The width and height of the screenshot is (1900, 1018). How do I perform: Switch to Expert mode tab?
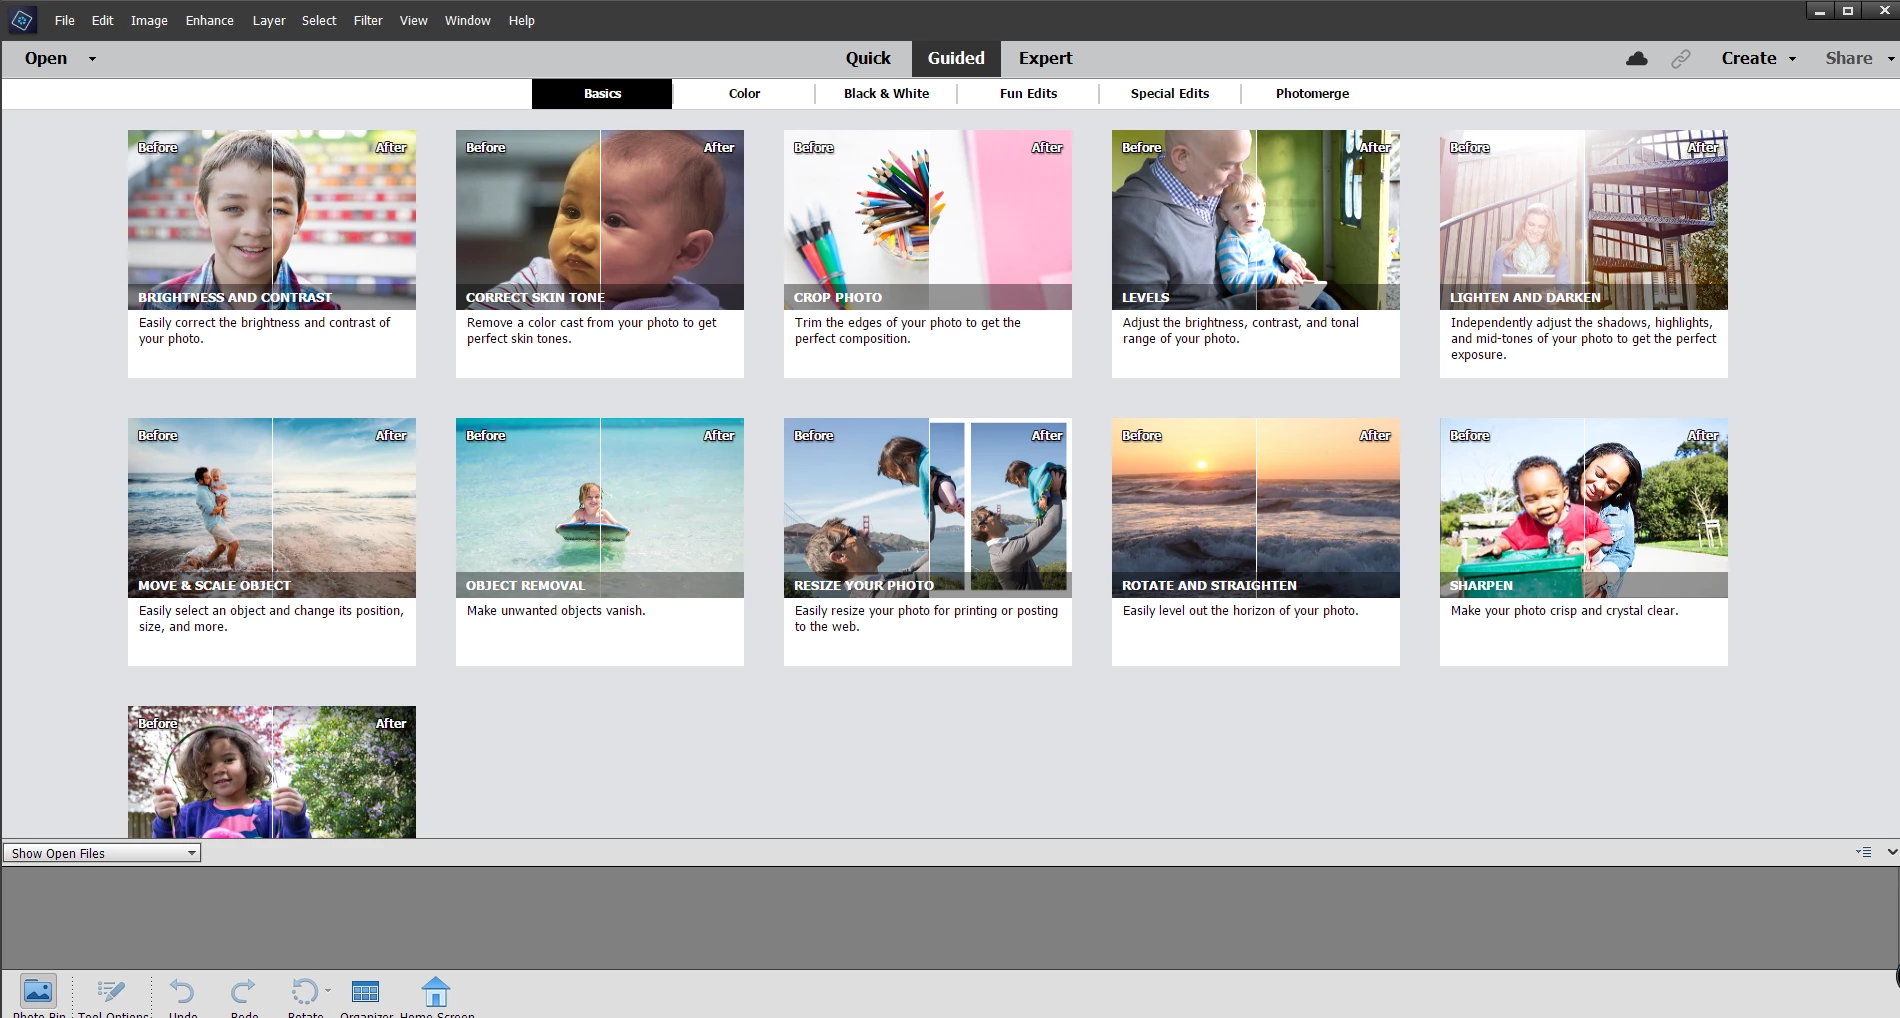(x=1045, y=58)
